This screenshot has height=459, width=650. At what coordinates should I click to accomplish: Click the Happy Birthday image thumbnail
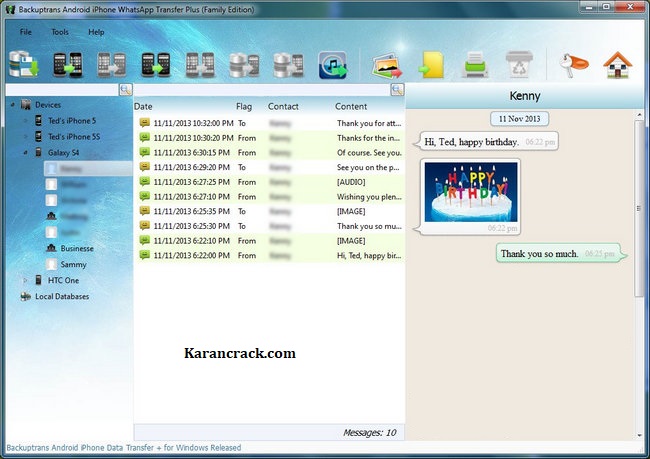[471, 192]
